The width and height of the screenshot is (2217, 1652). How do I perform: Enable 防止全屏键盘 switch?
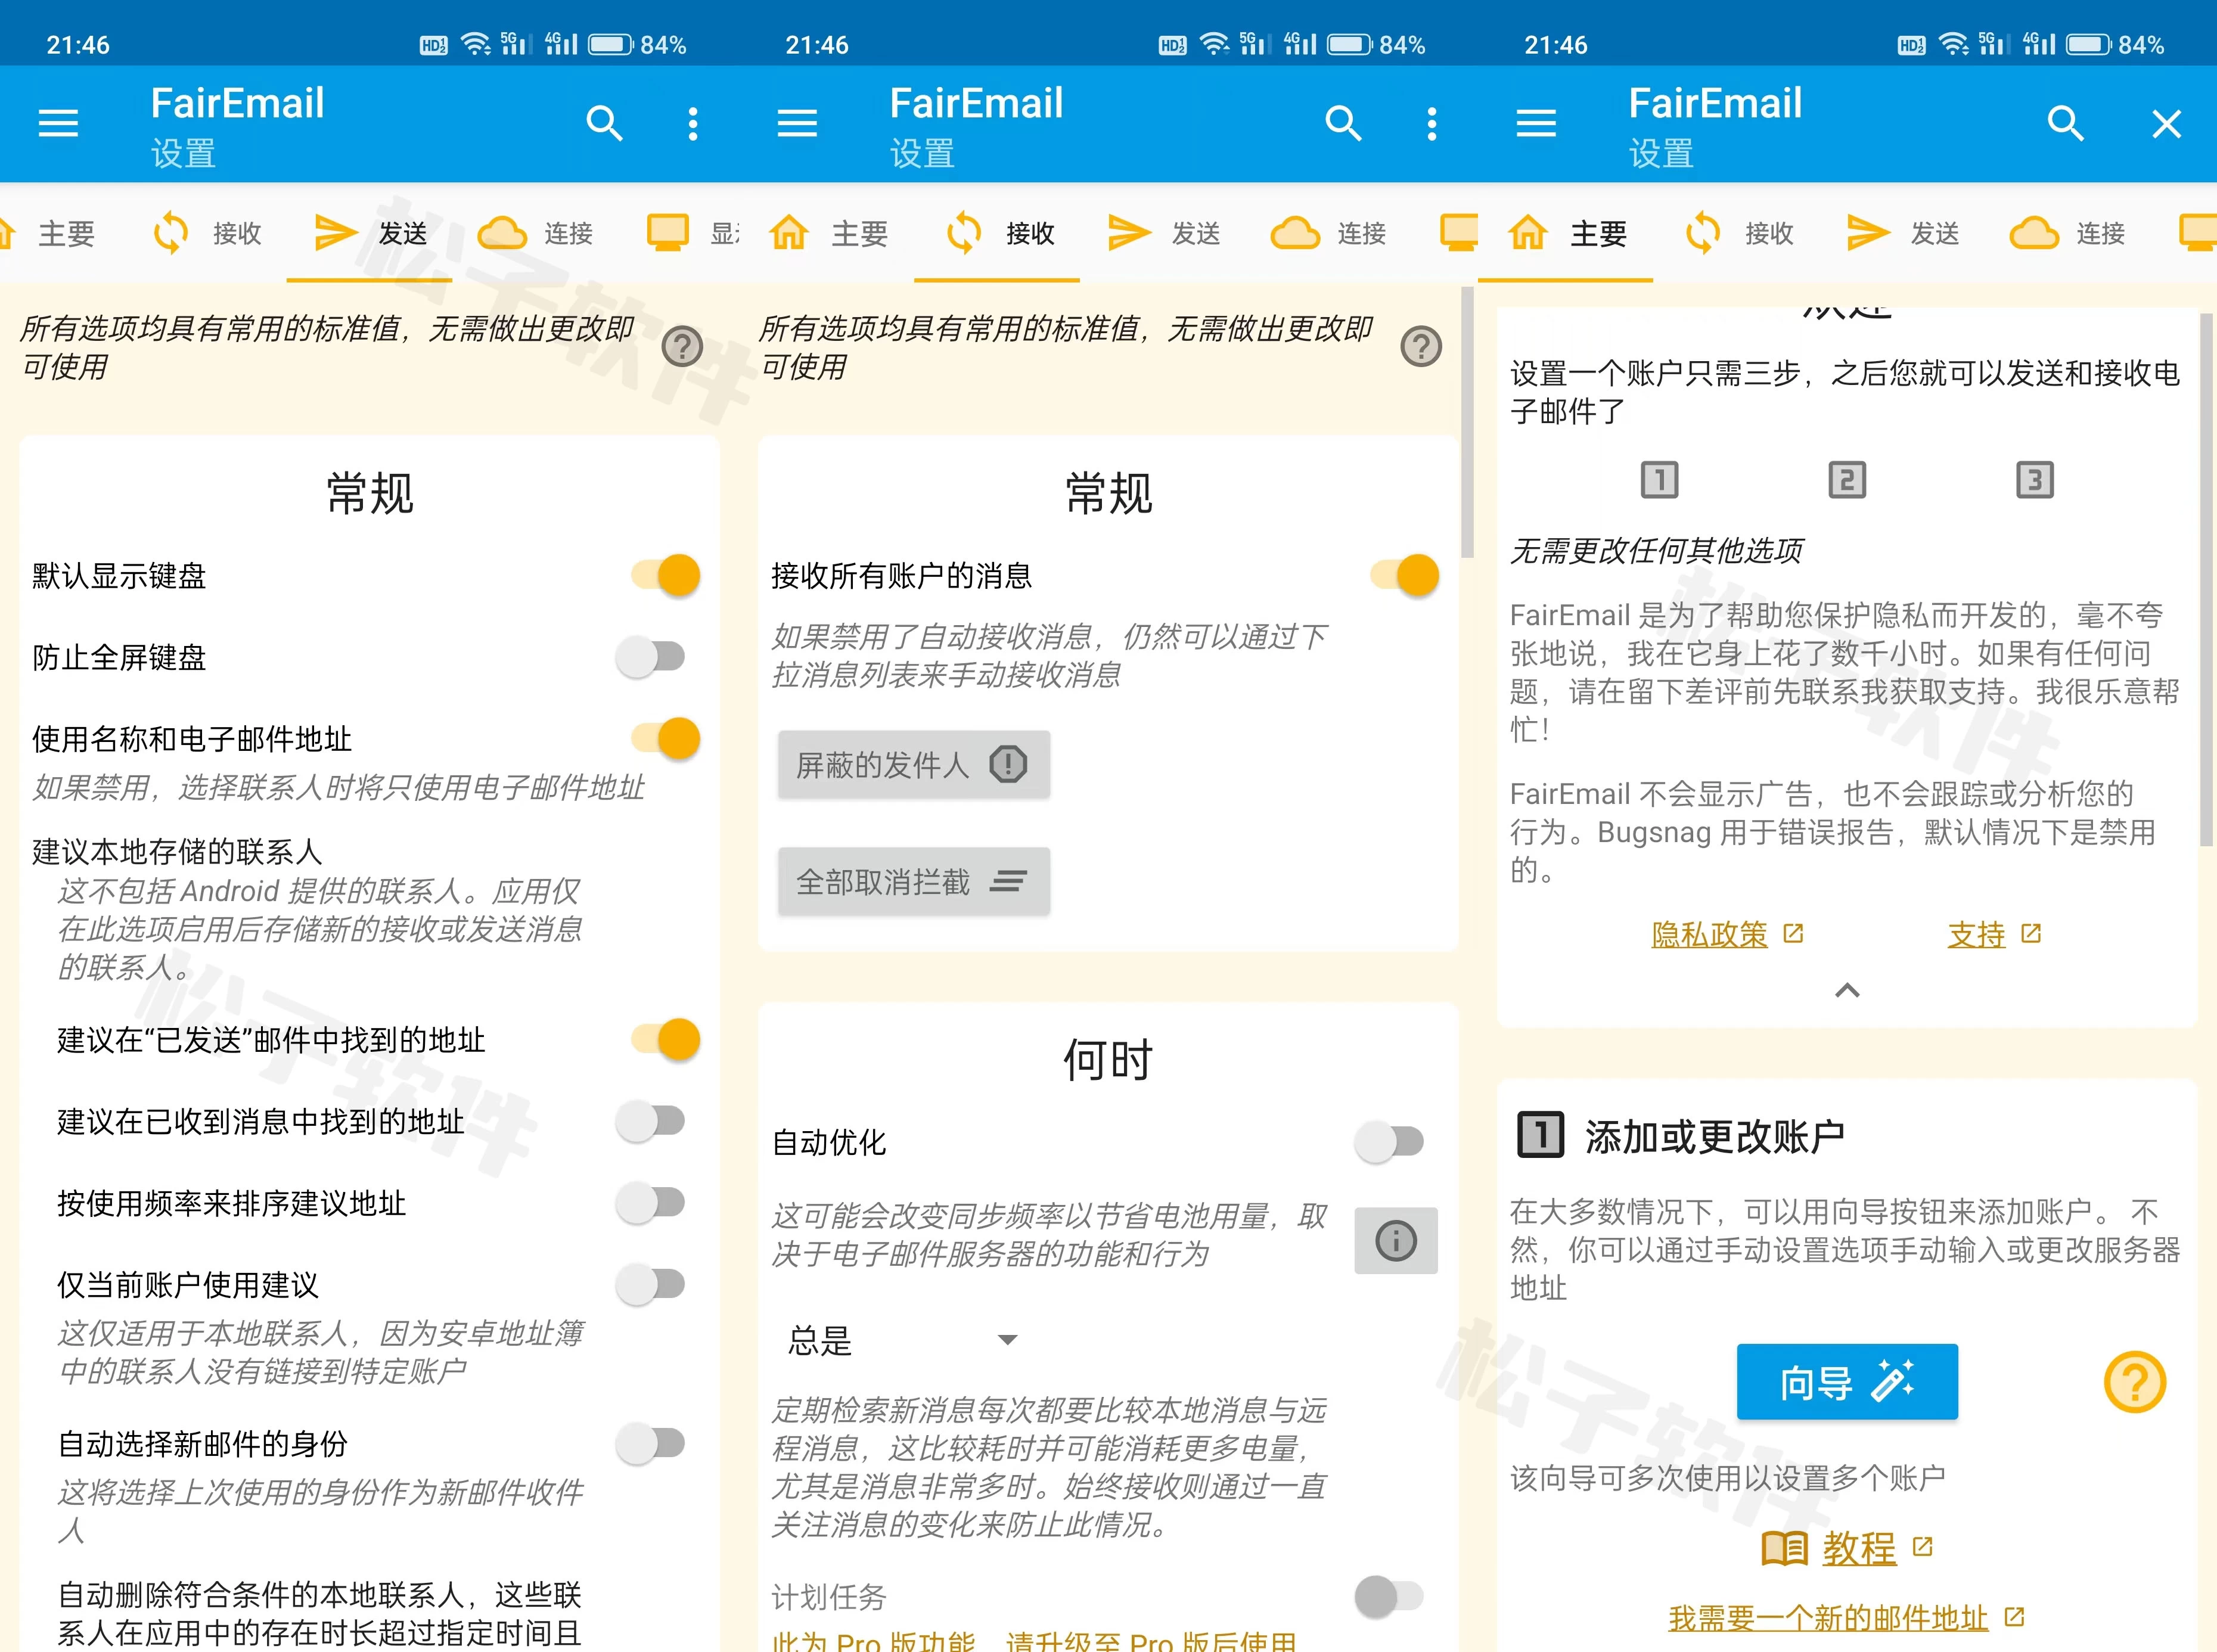651,657
